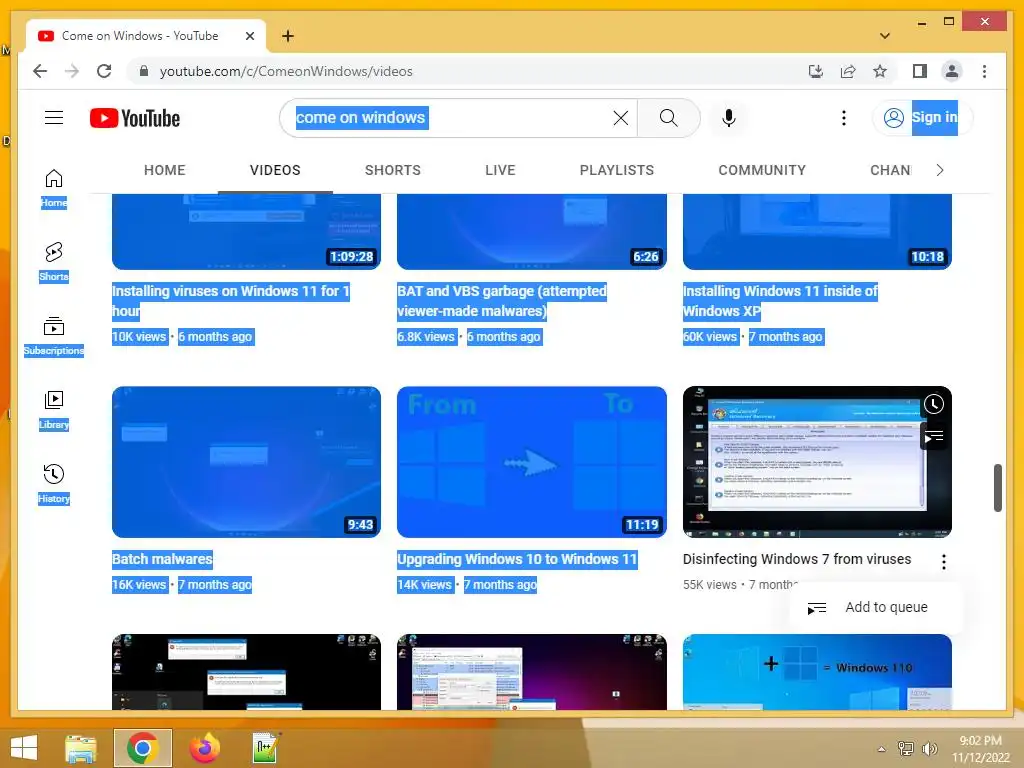
Task: Switch to the SHORTS channel tab
Action: pyautogui.click(x=392, y=170)
